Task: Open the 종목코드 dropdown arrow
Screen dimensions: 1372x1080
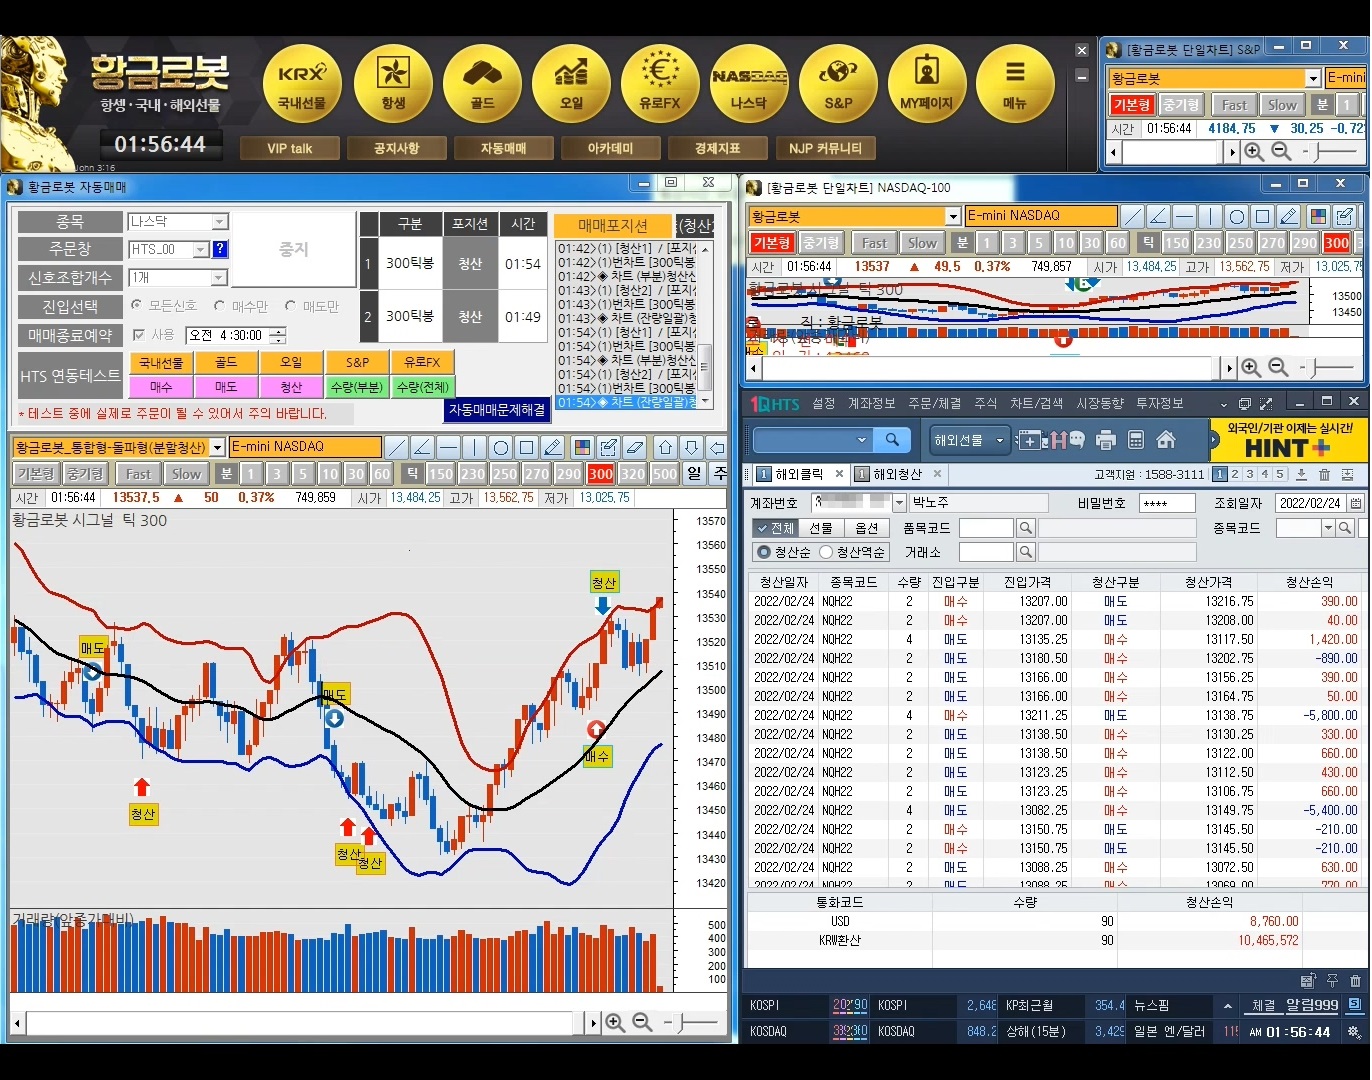Action: (x=1328, y=528)
